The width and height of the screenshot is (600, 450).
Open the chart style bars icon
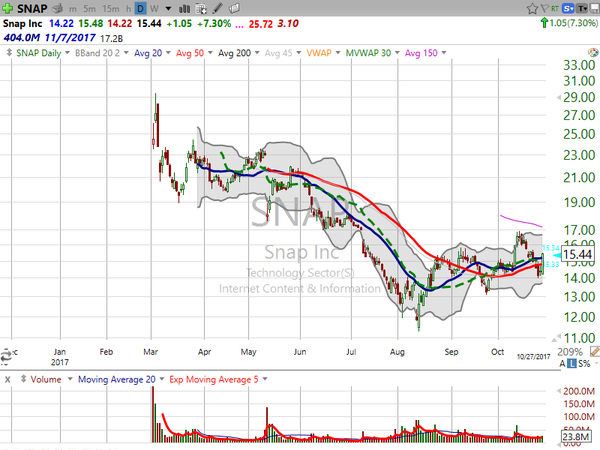pos(184,8)
